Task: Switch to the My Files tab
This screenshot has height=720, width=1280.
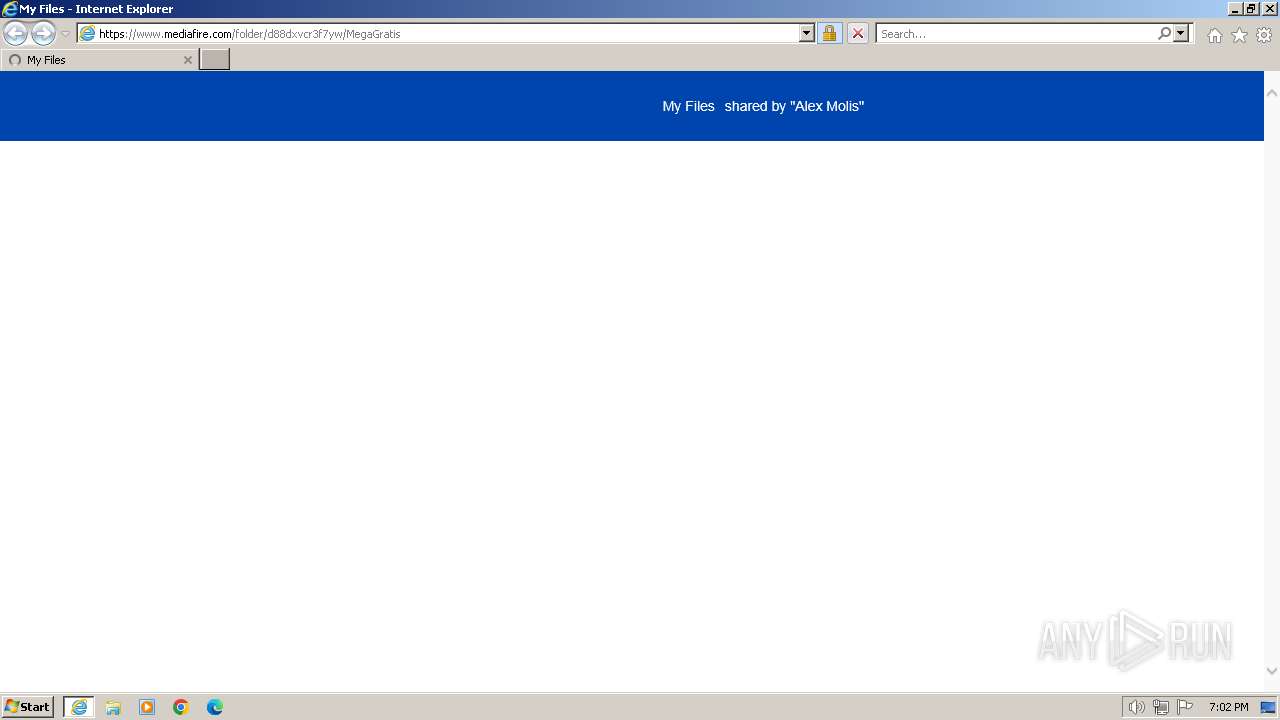Action: click(x=99, y=60)
